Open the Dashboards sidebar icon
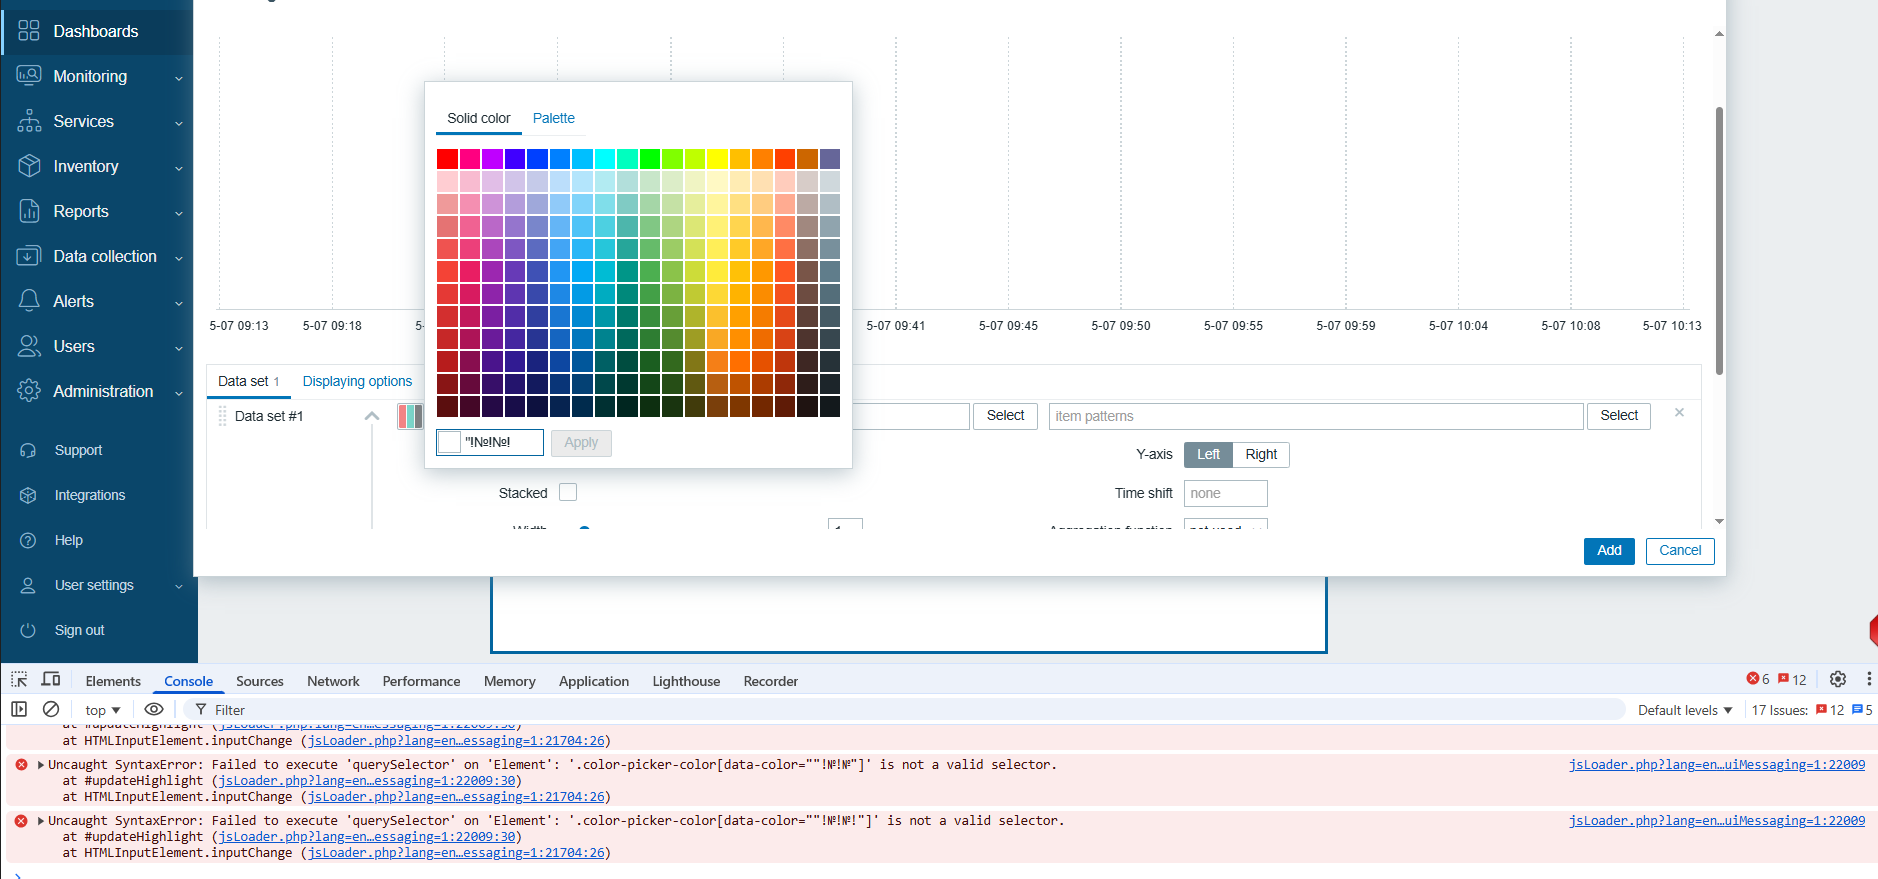 29,31
